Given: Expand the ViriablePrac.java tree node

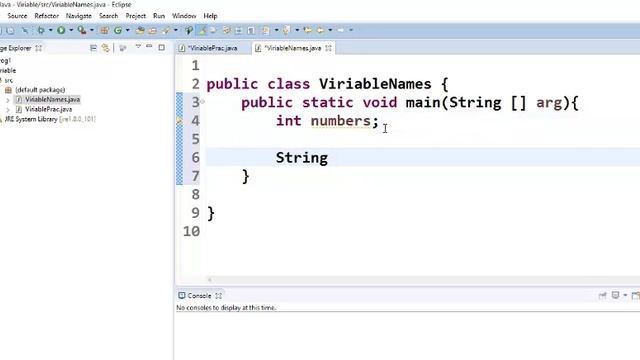Looking at the screenshot, I should tap(8, 109).
